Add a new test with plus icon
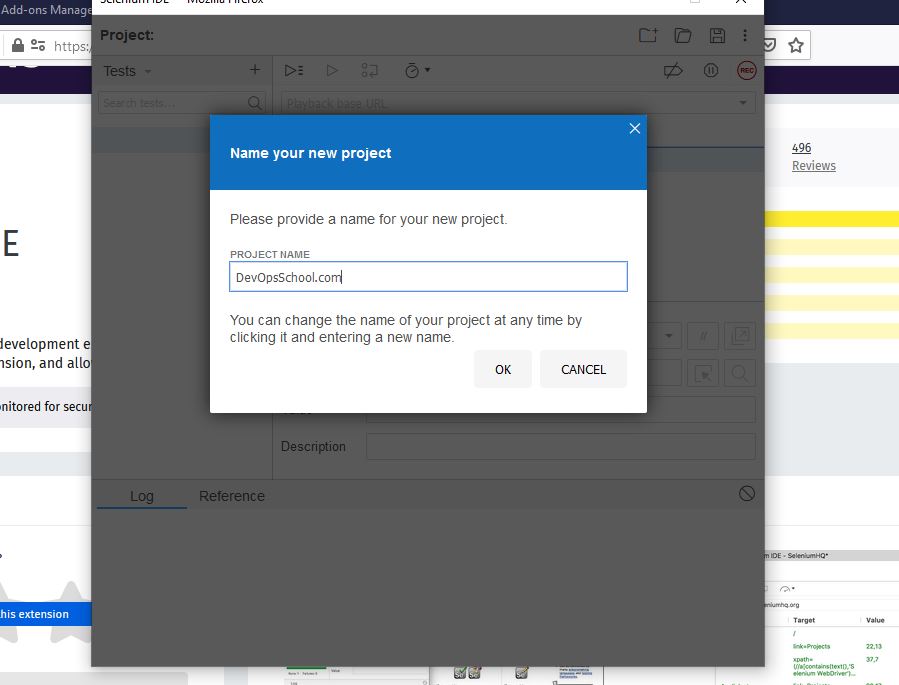The height and width of the screenshot is (685, 899). (254, 70)
